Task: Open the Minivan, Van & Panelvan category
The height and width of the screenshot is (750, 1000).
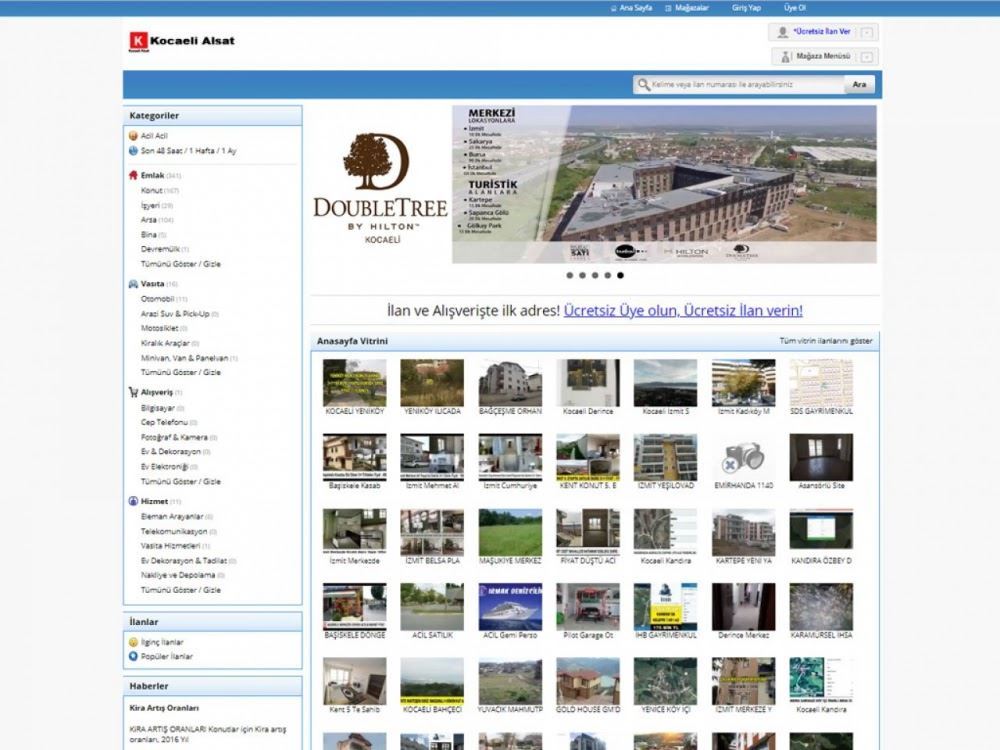Action: pos(184,358)
